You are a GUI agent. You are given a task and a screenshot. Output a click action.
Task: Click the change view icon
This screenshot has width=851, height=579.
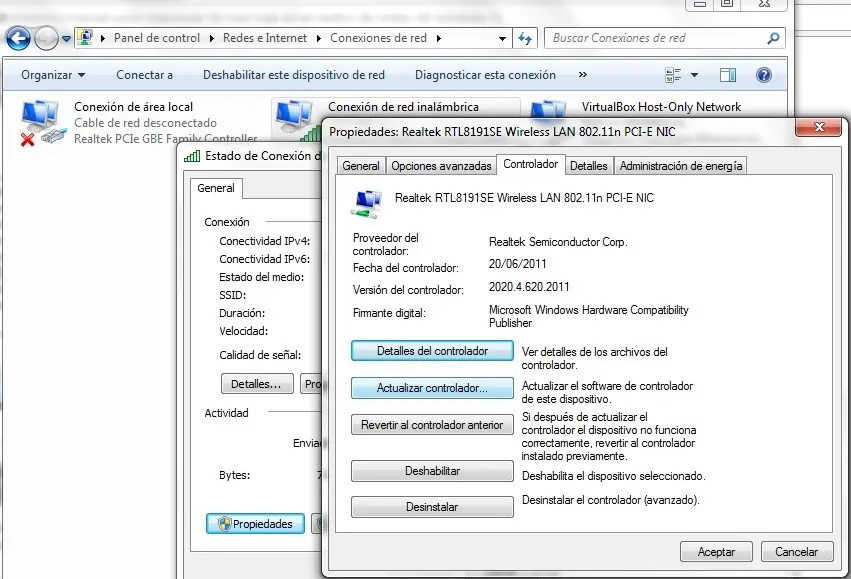(673, 75)
